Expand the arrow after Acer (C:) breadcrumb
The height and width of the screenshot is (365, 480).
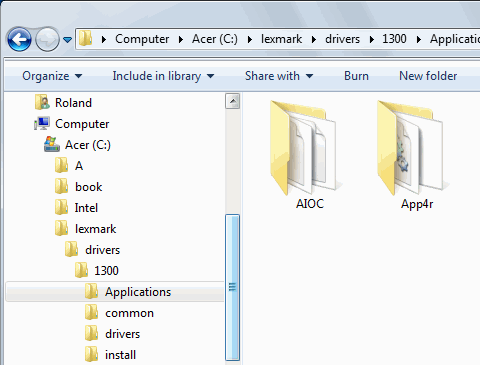click(x=250, y=39)
